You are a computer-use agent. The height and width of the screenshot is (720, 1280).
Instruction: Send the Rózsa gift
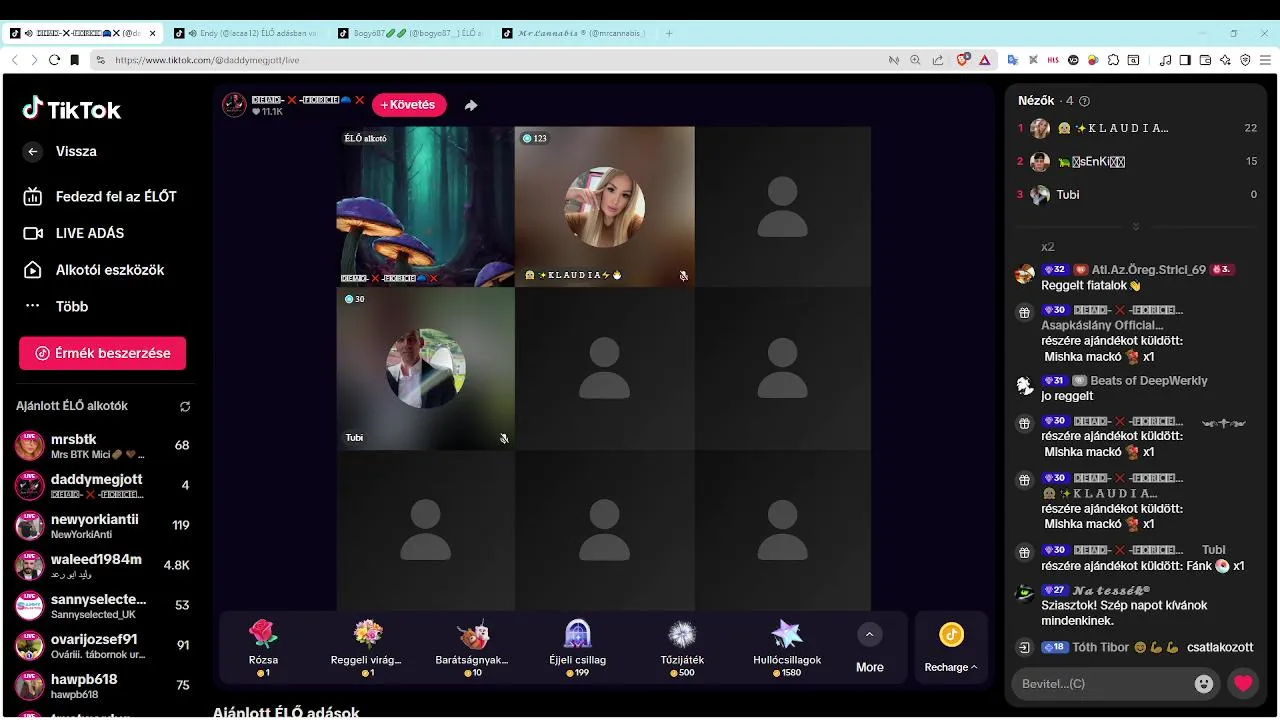[263, 647]
